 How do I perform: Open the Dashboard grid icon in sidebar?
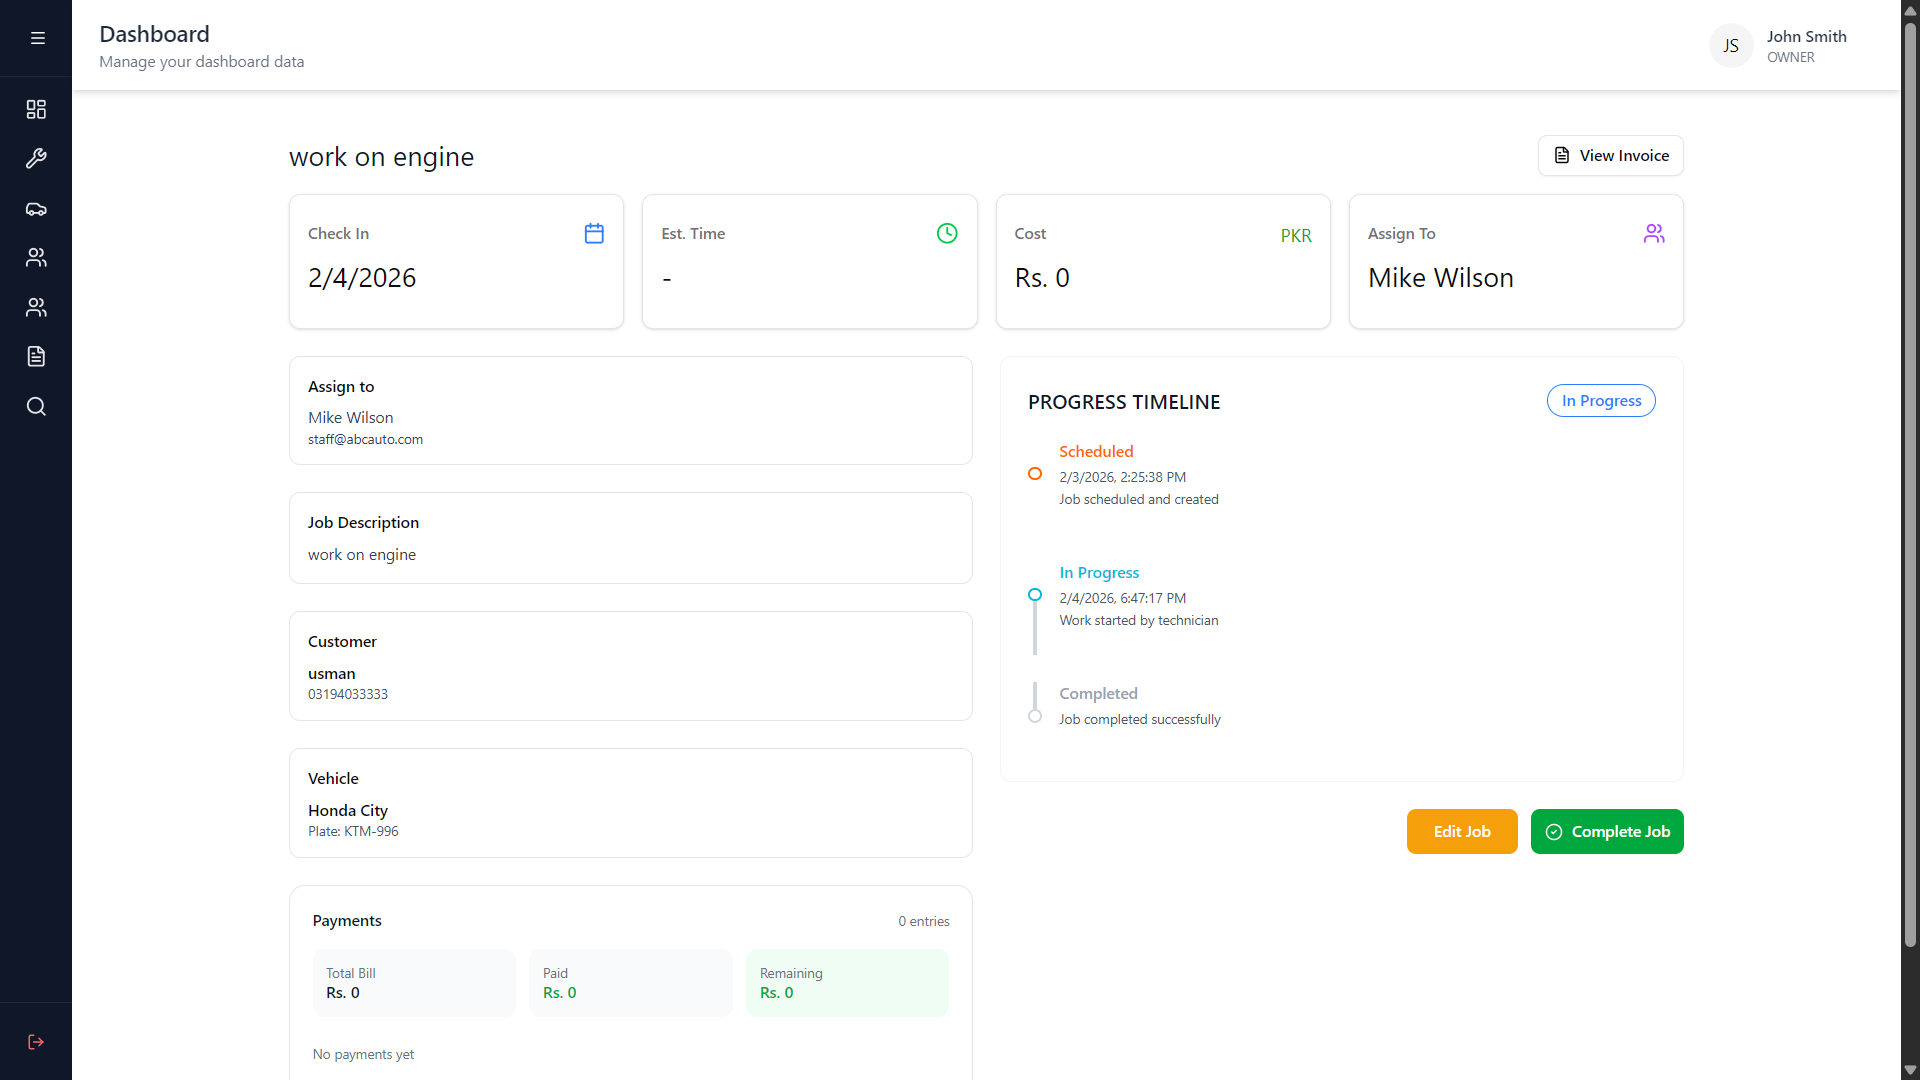pos(36,109)
